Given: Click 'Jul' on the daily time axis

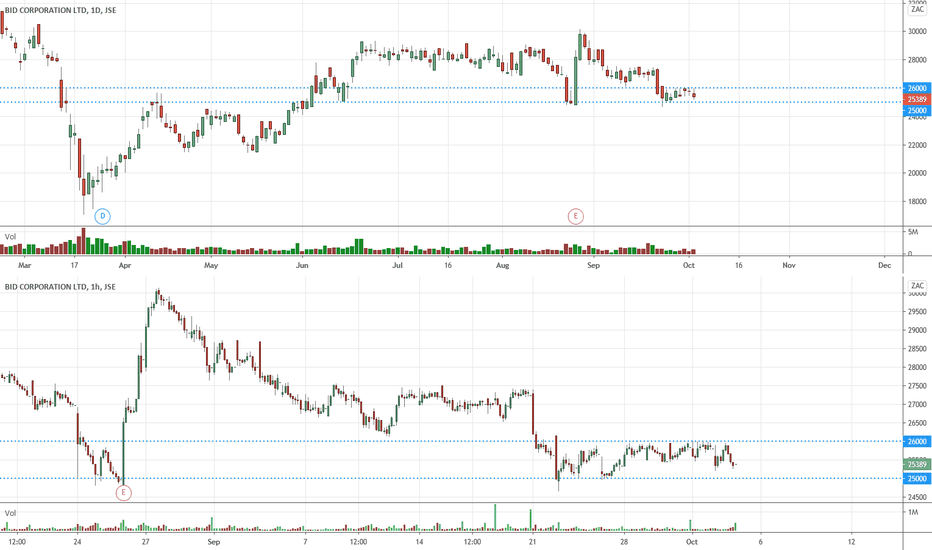Looking at the screenshot, I should click(397, 265).
